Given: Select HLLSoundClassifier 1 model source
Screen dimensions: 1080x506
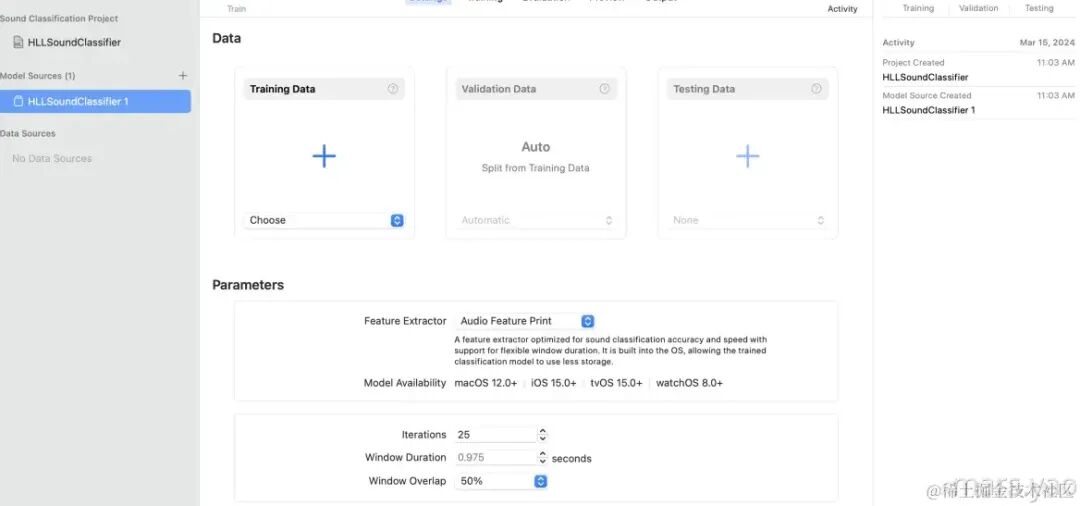Looking at the screenshot, I should [94, 101].
